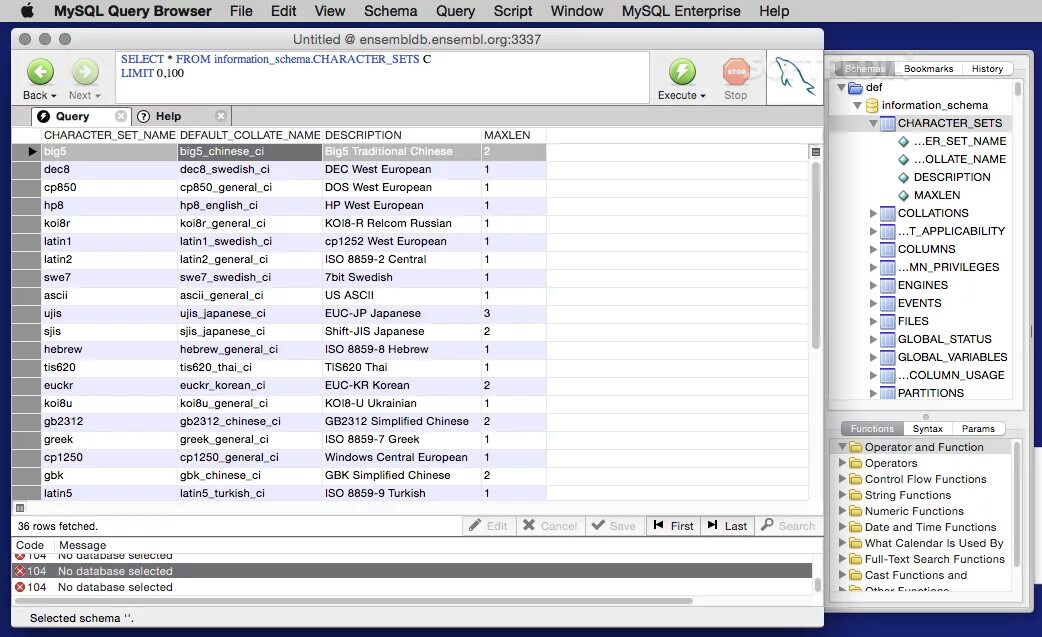Click the result grid vertical scrollbar
The image size is (1042, 637).
tap(816, 256)
